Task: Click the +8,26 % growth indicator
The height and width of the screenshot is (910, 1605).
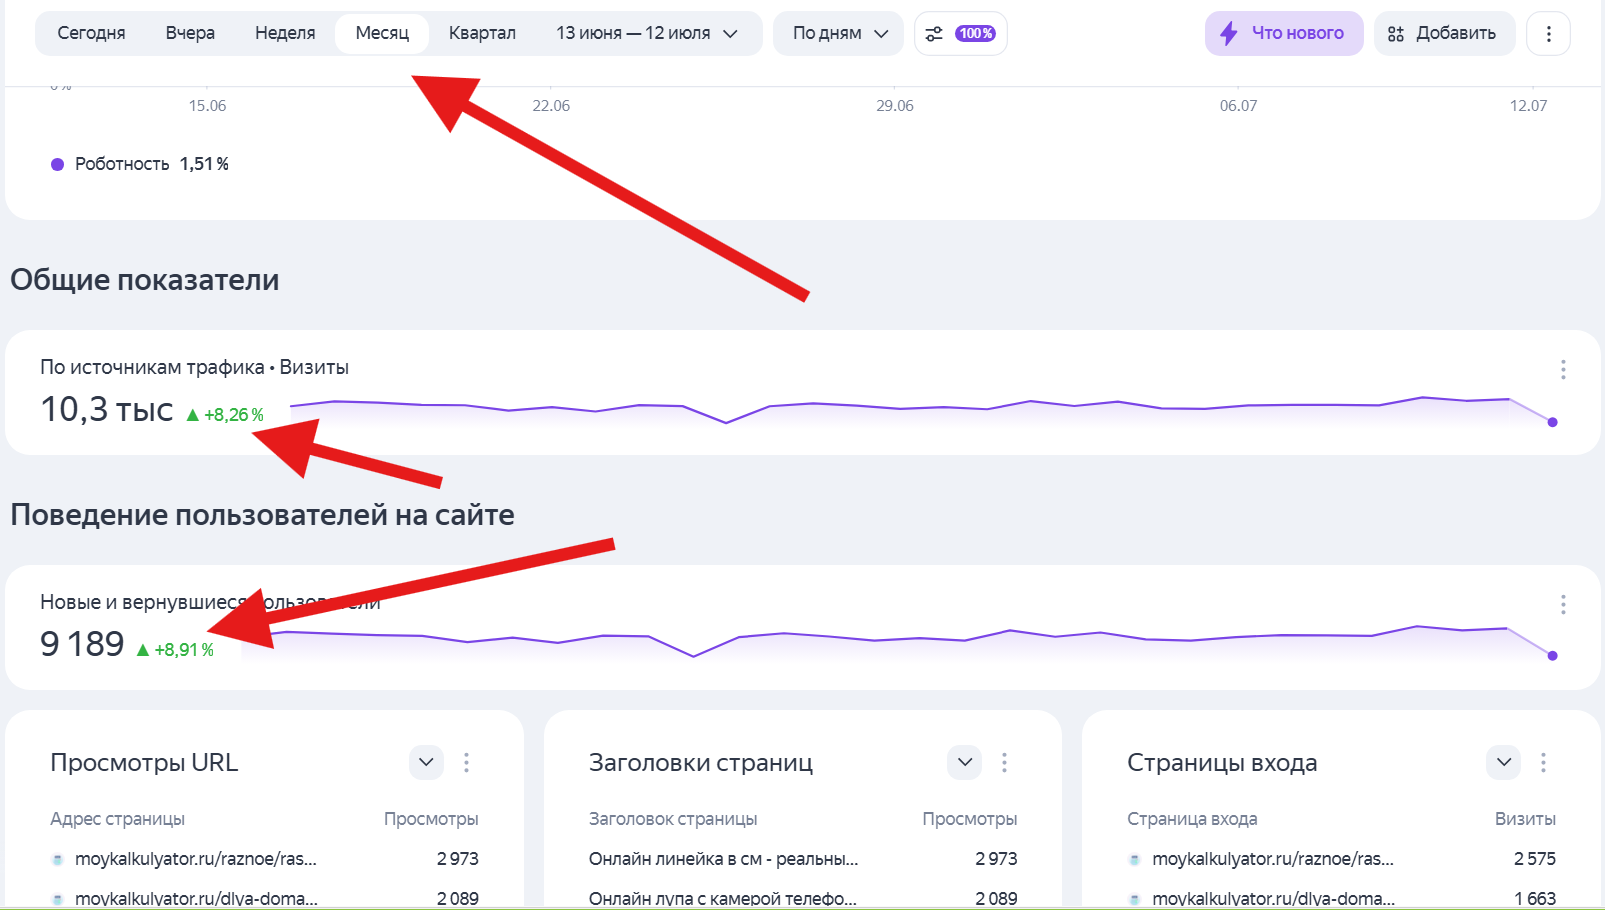Action: pyautogui.click(x=226, y=415)
